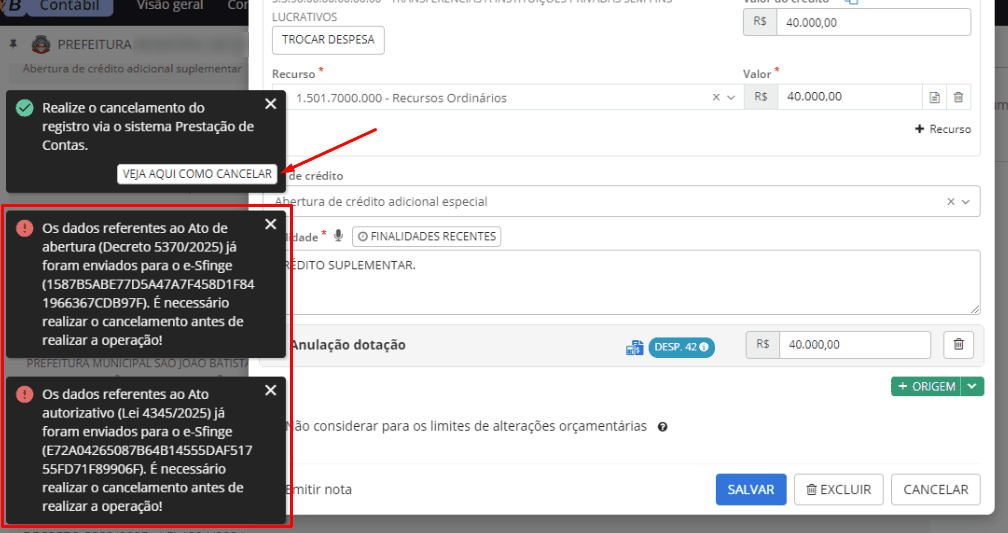
Task: Click the Finalidade text area resize handle
Action: [x=975, y=309]
